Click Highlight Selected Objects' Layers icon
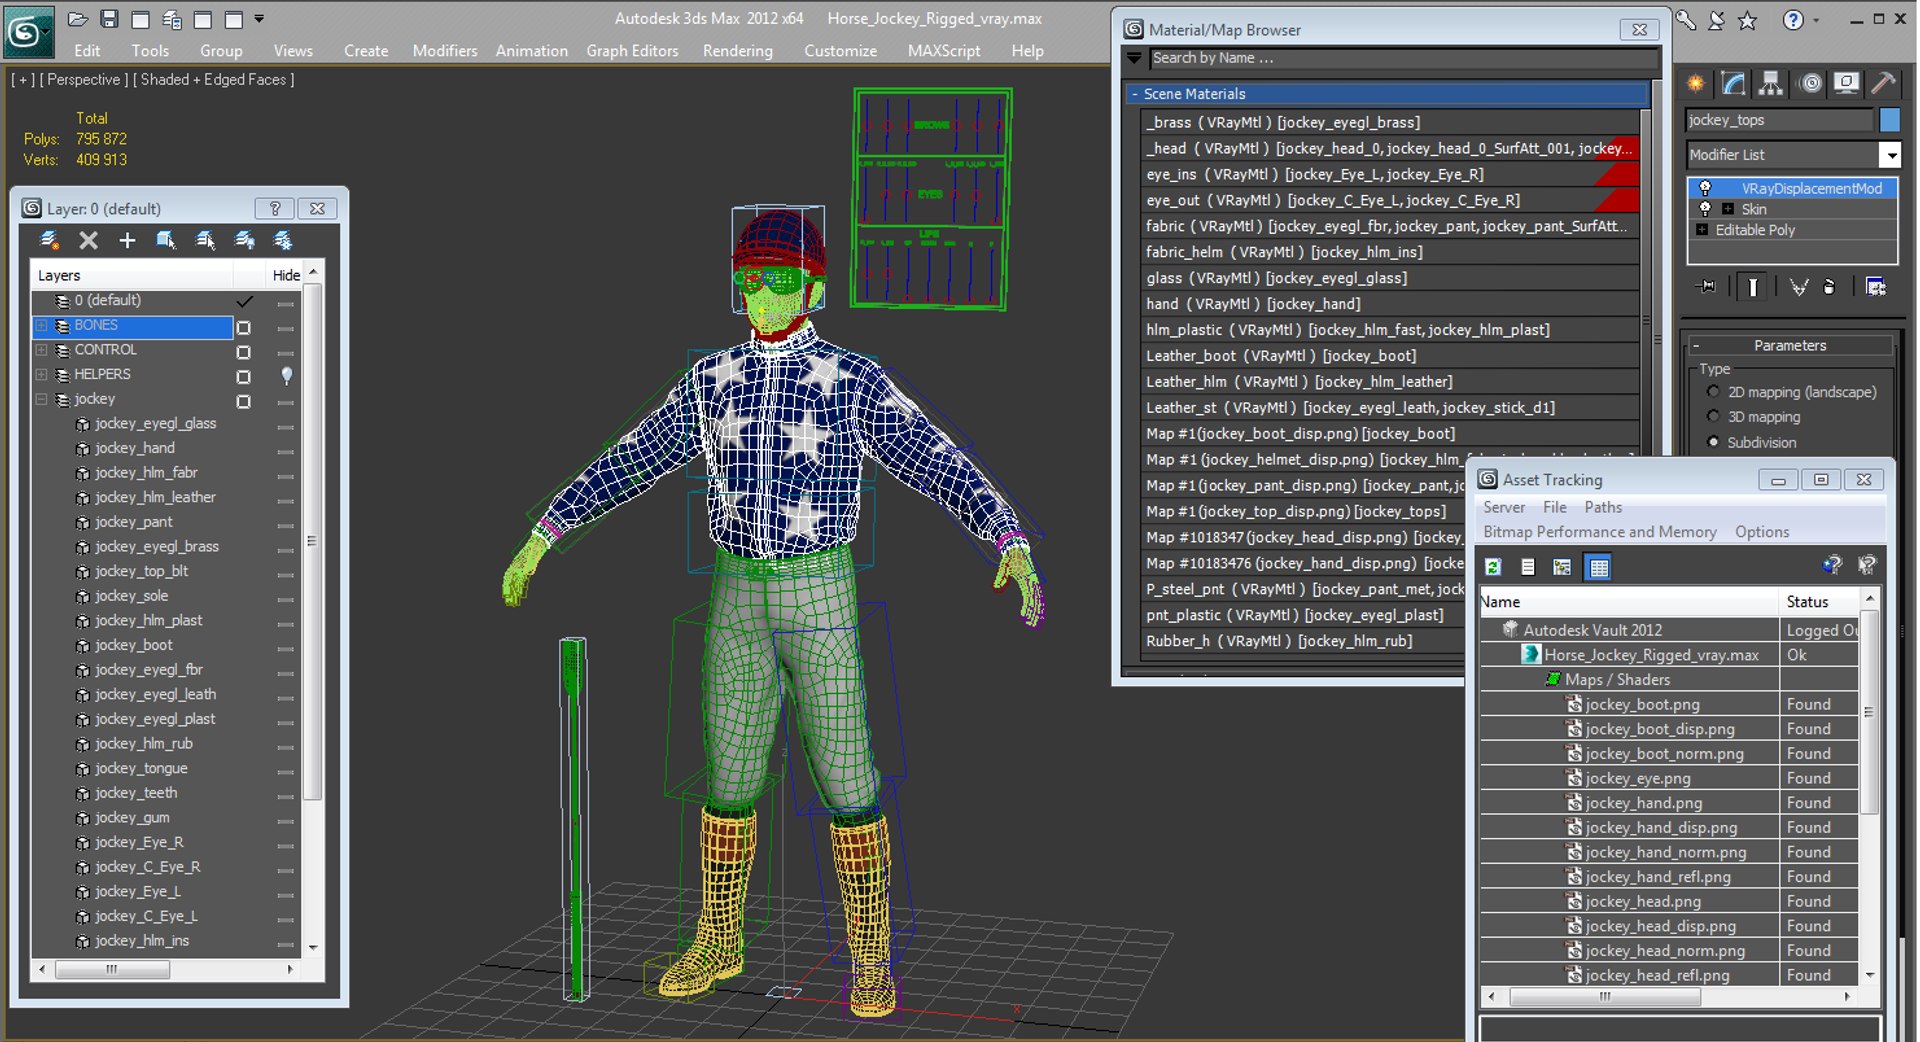The height and width of the screenshot is (1042, 1920). (x=205, y=240)
